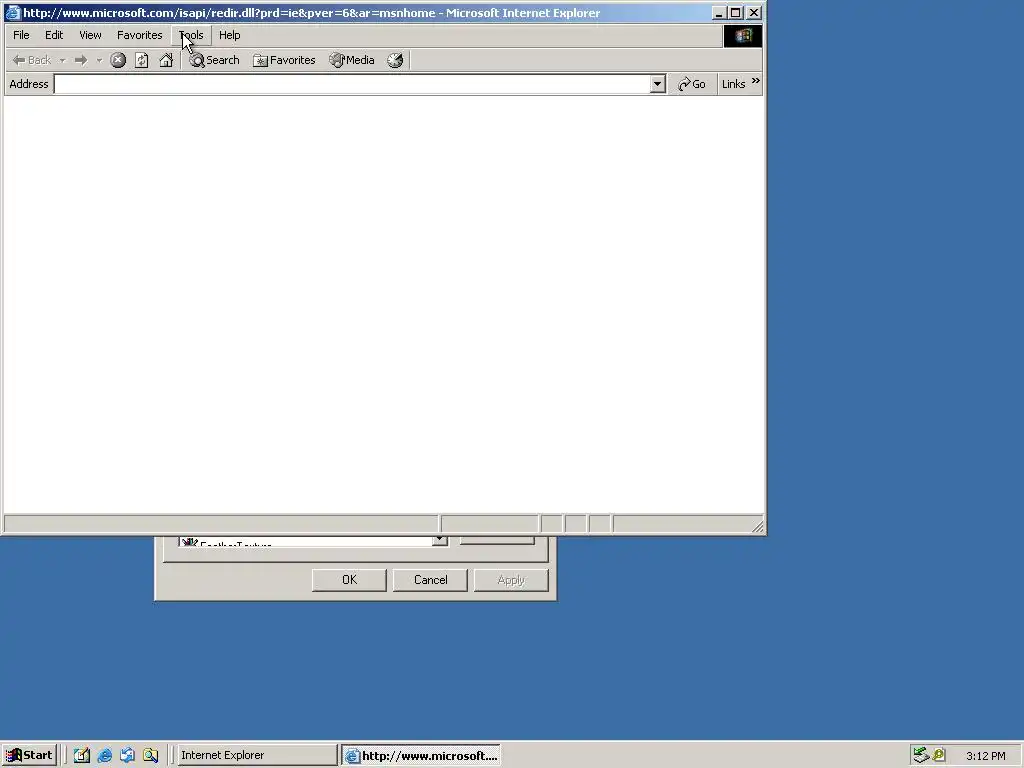Viewport: 1024px width, 768px height.
Task: Open the View menu
Action: tap(90, 35)
